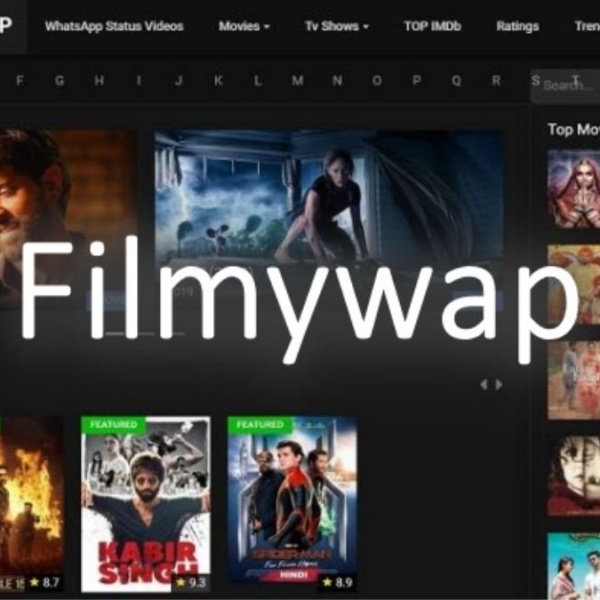The width and height of the screenshot is (600, 600).
Task: Click the FEATURED badge on Kabir Singh
Action: pyautogui.click(x=113, y=425)
